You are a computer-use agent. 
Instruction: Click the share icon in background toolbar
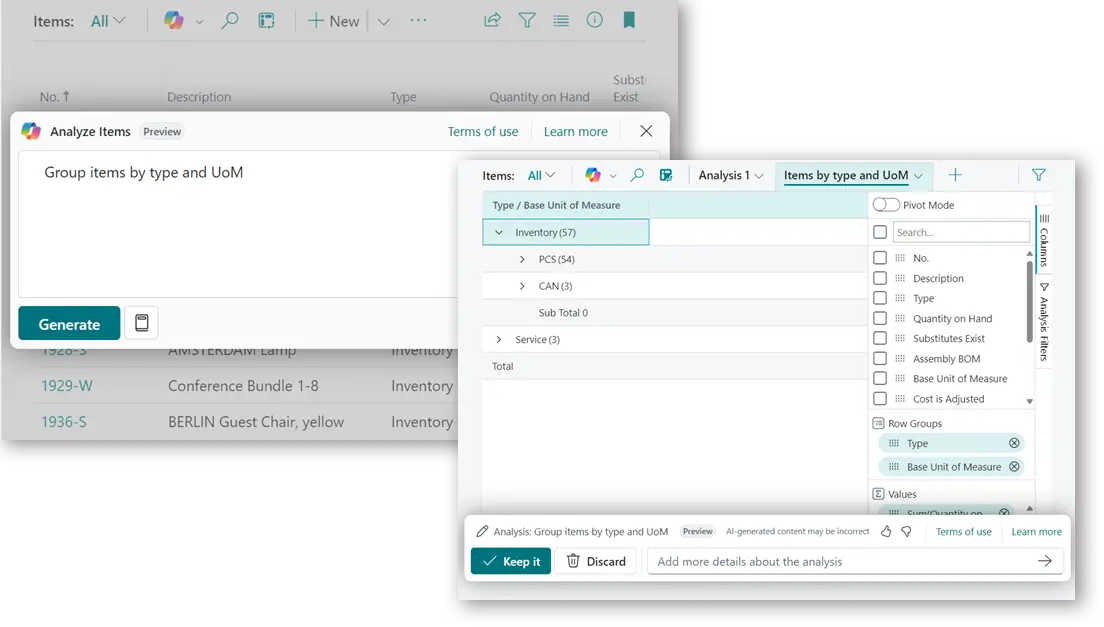[492, 20]
